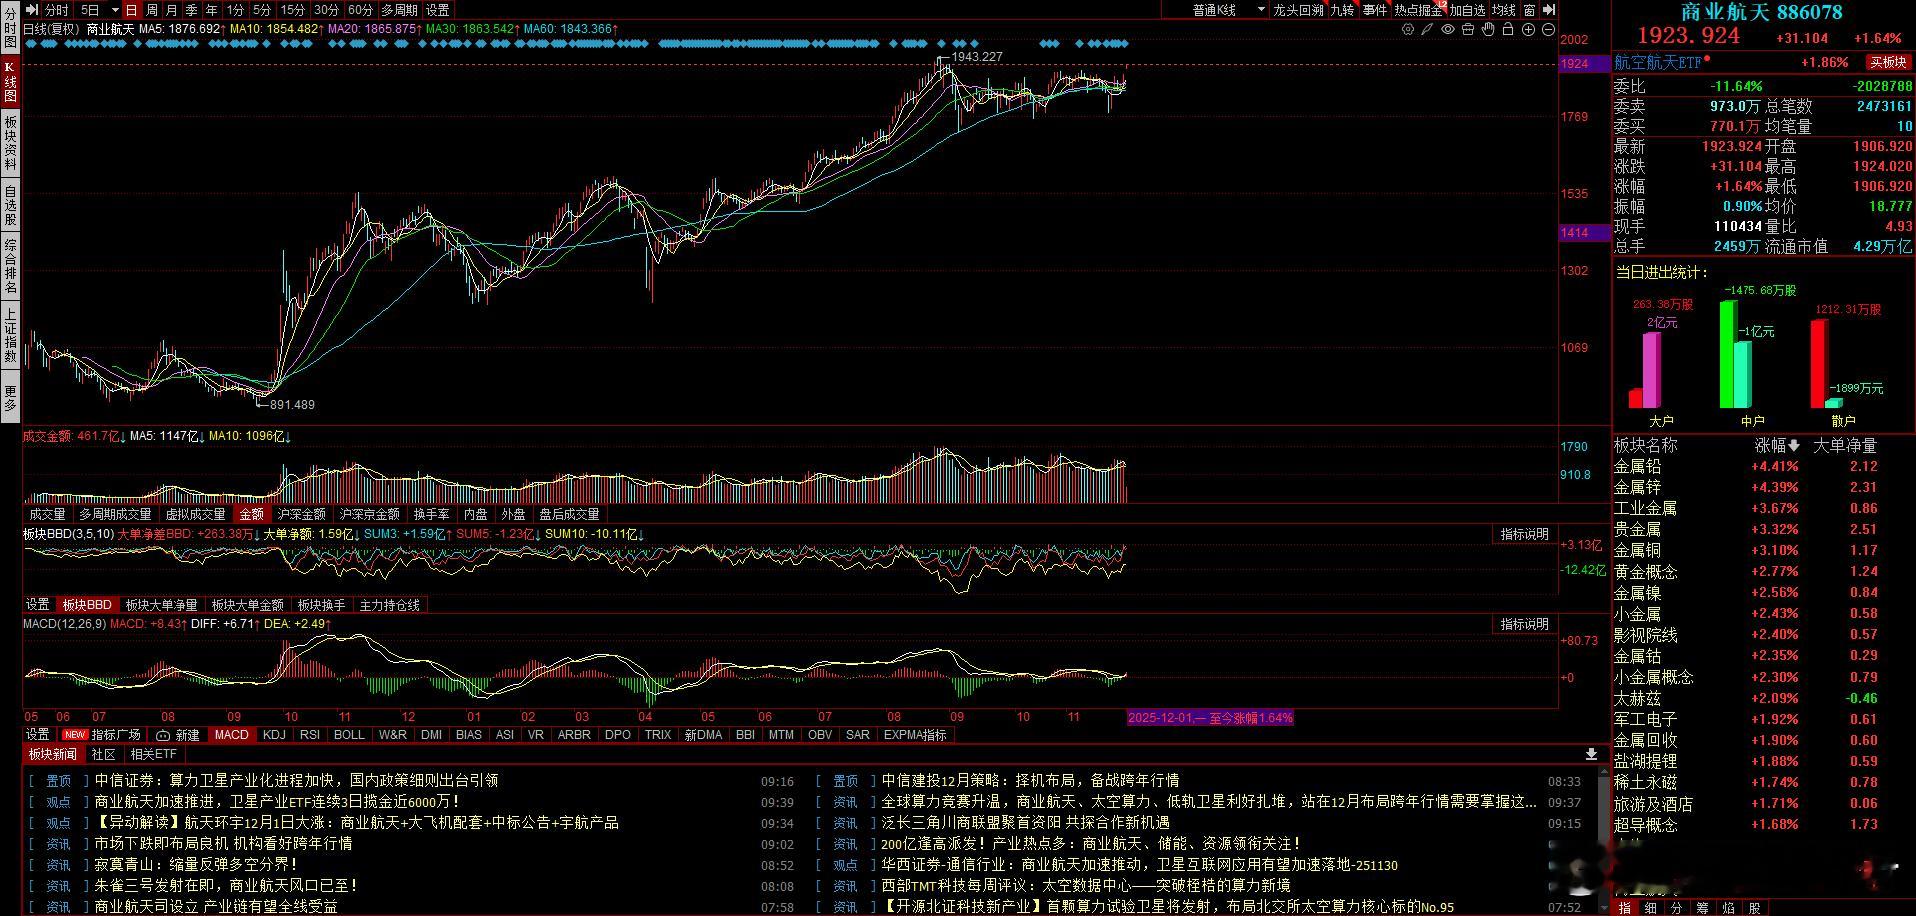Click 买板块 buy sector button
Image resolution: width=1916 pixels, height=916 pixels.
pos(1889,62)
